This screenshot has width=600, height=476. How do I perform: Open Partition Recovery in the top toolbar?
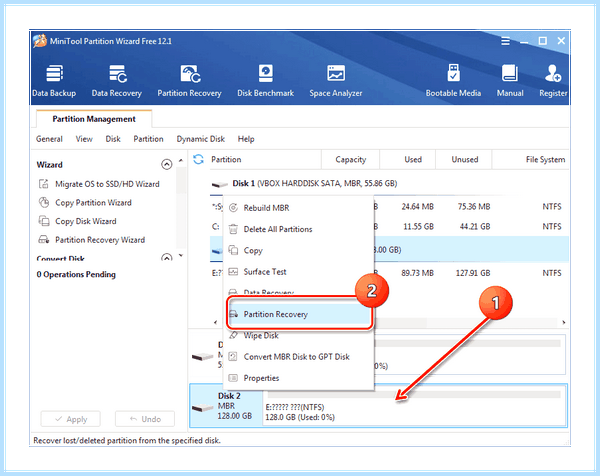(189, 80)
